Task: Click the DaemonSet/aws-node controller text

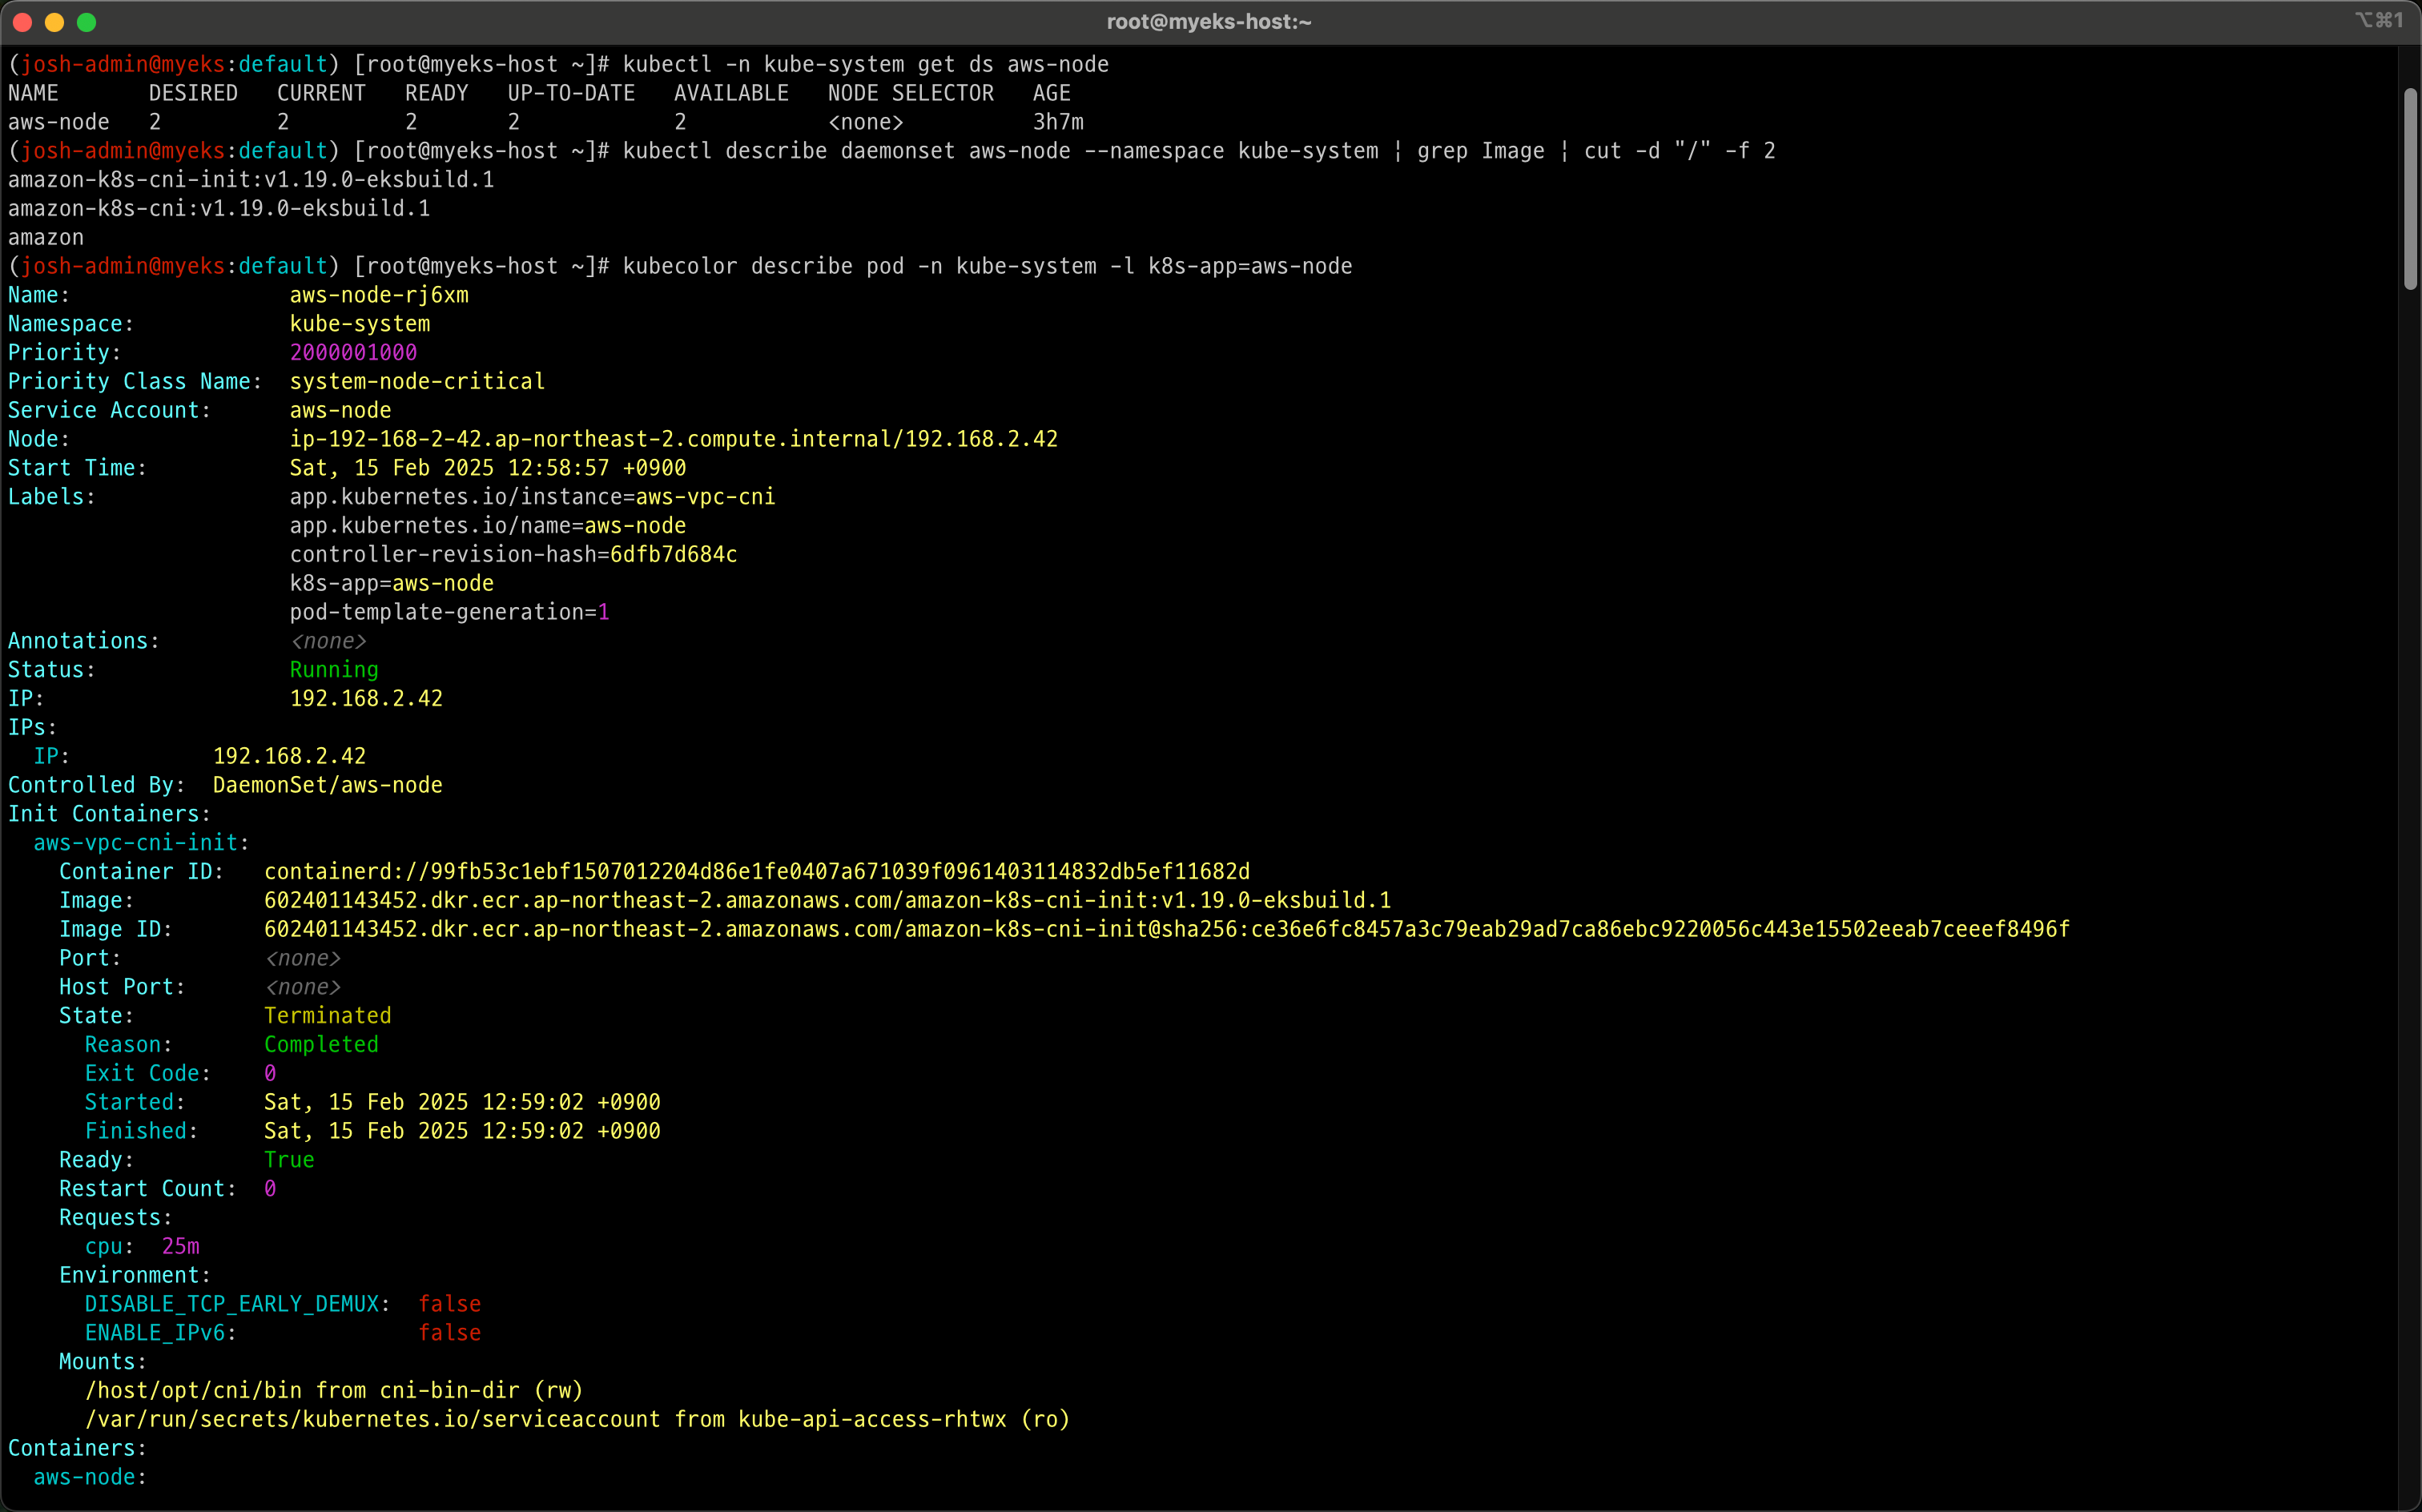Action: click(327, 785)
